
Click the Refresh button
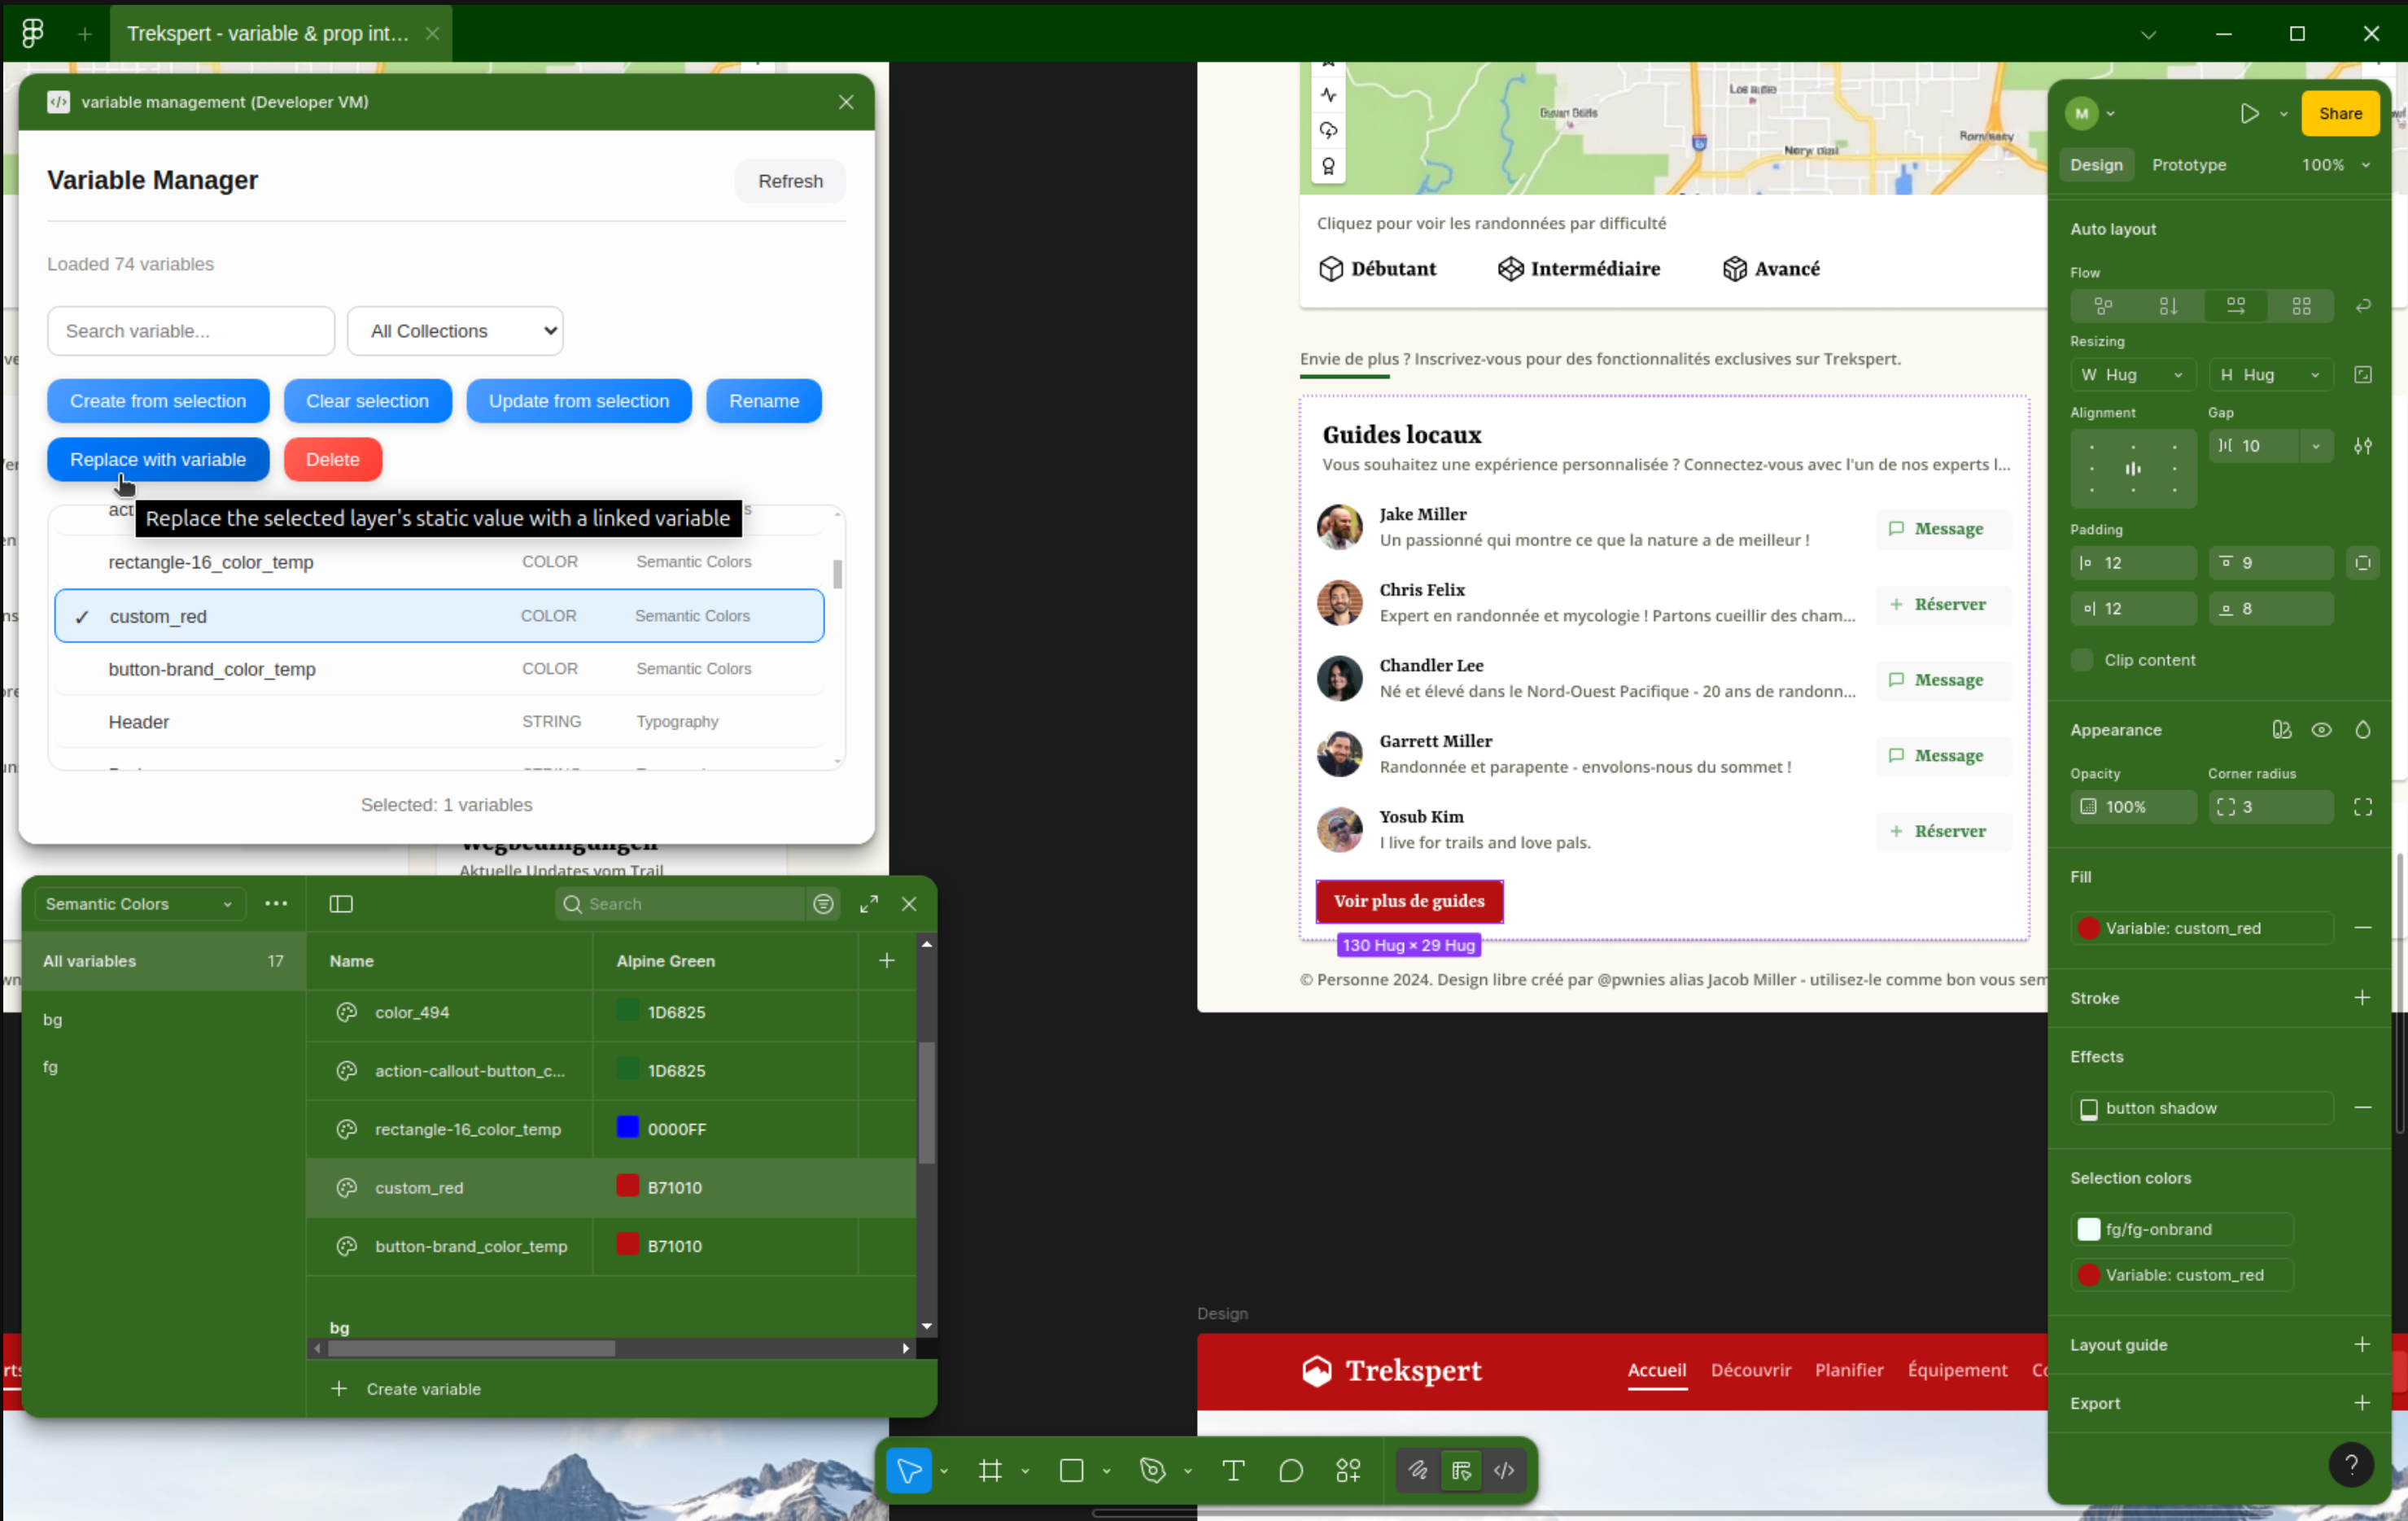790,181
